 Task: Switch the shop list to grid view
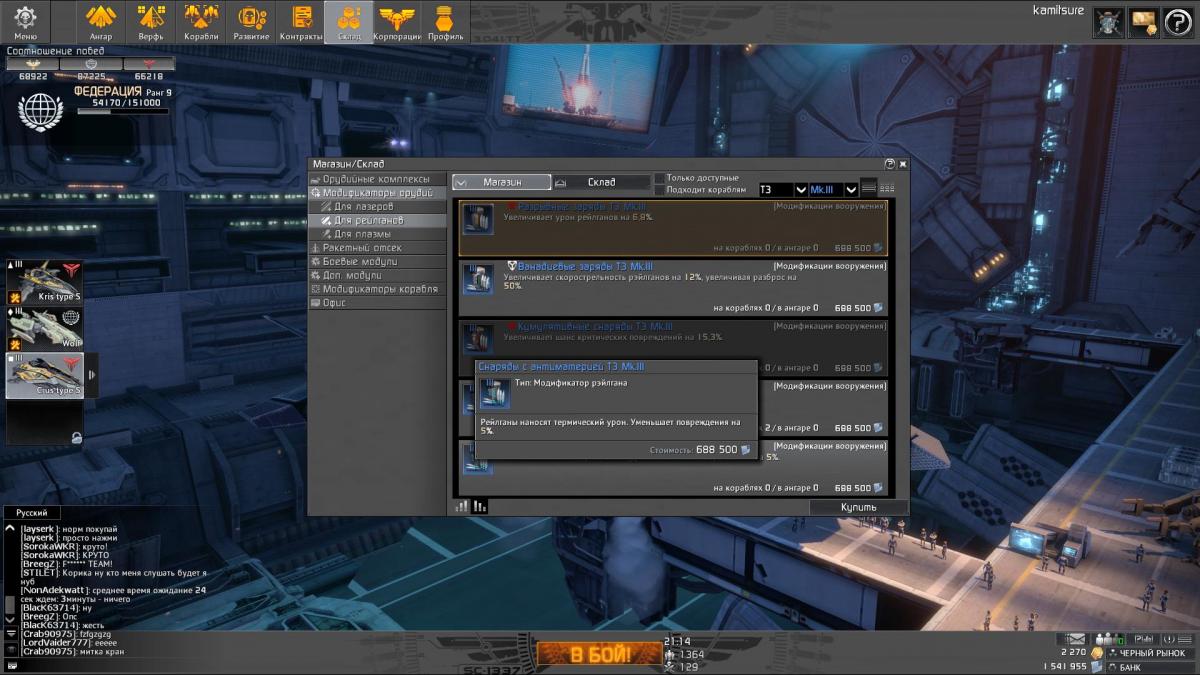pyautogui.click(x=887, y=188)
